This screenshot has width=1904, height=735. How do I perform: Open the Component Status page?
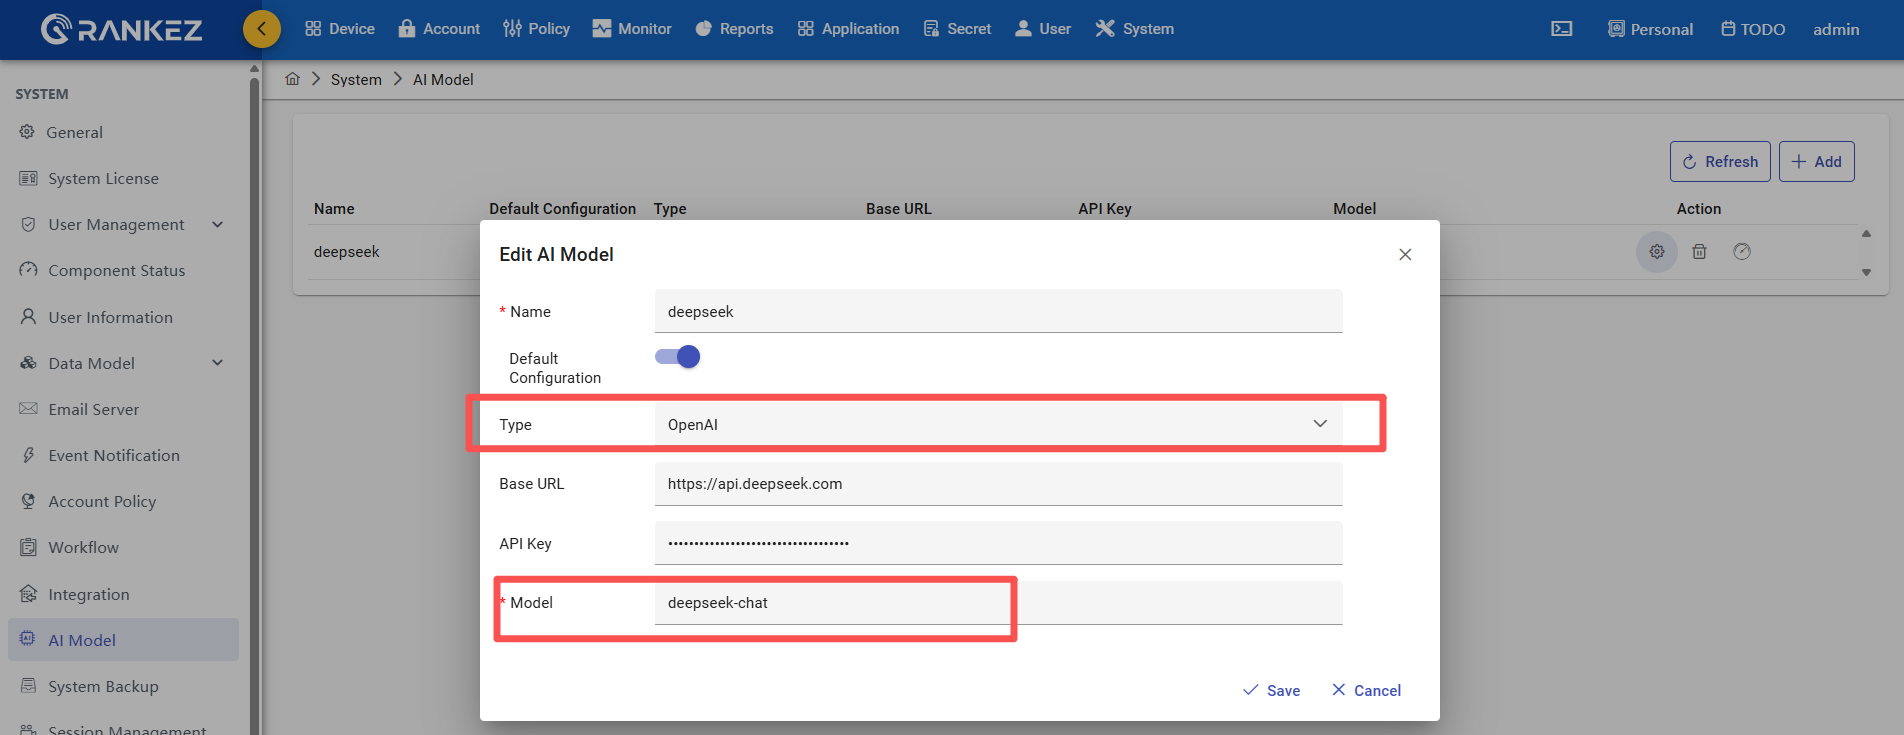117,270
